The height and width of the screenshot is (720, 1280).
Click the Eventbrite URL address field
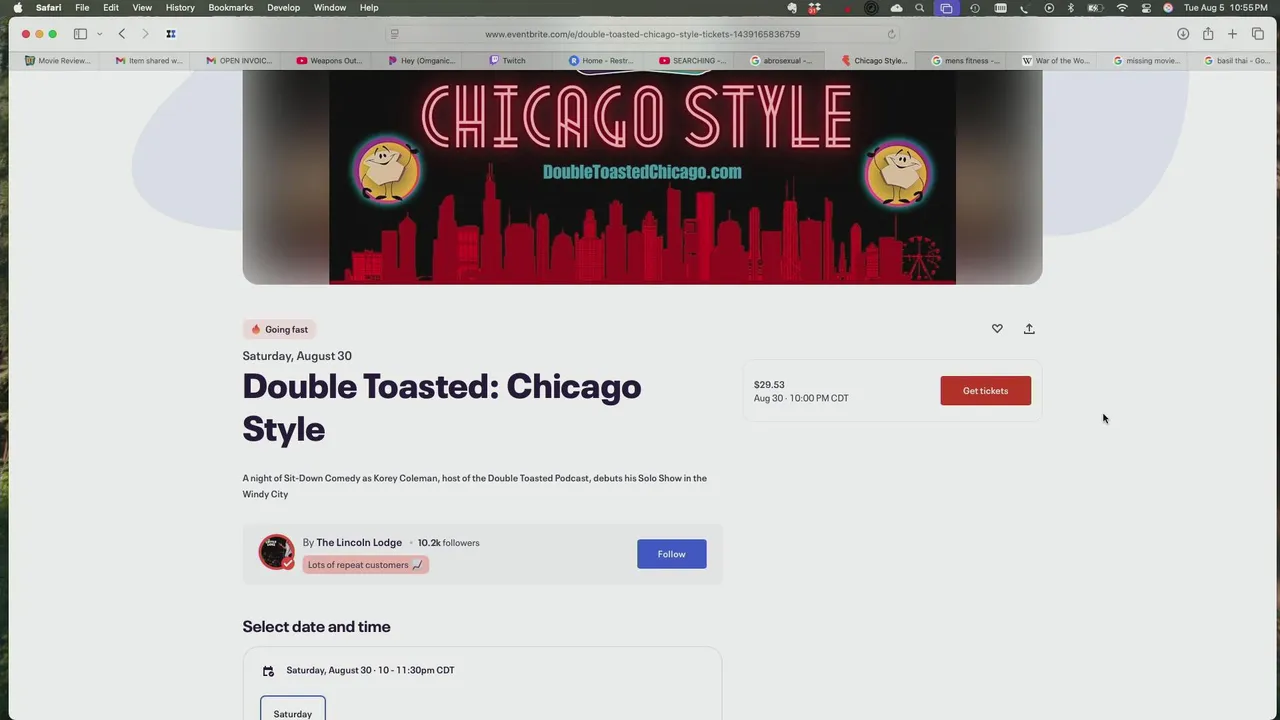click(642, 34)
